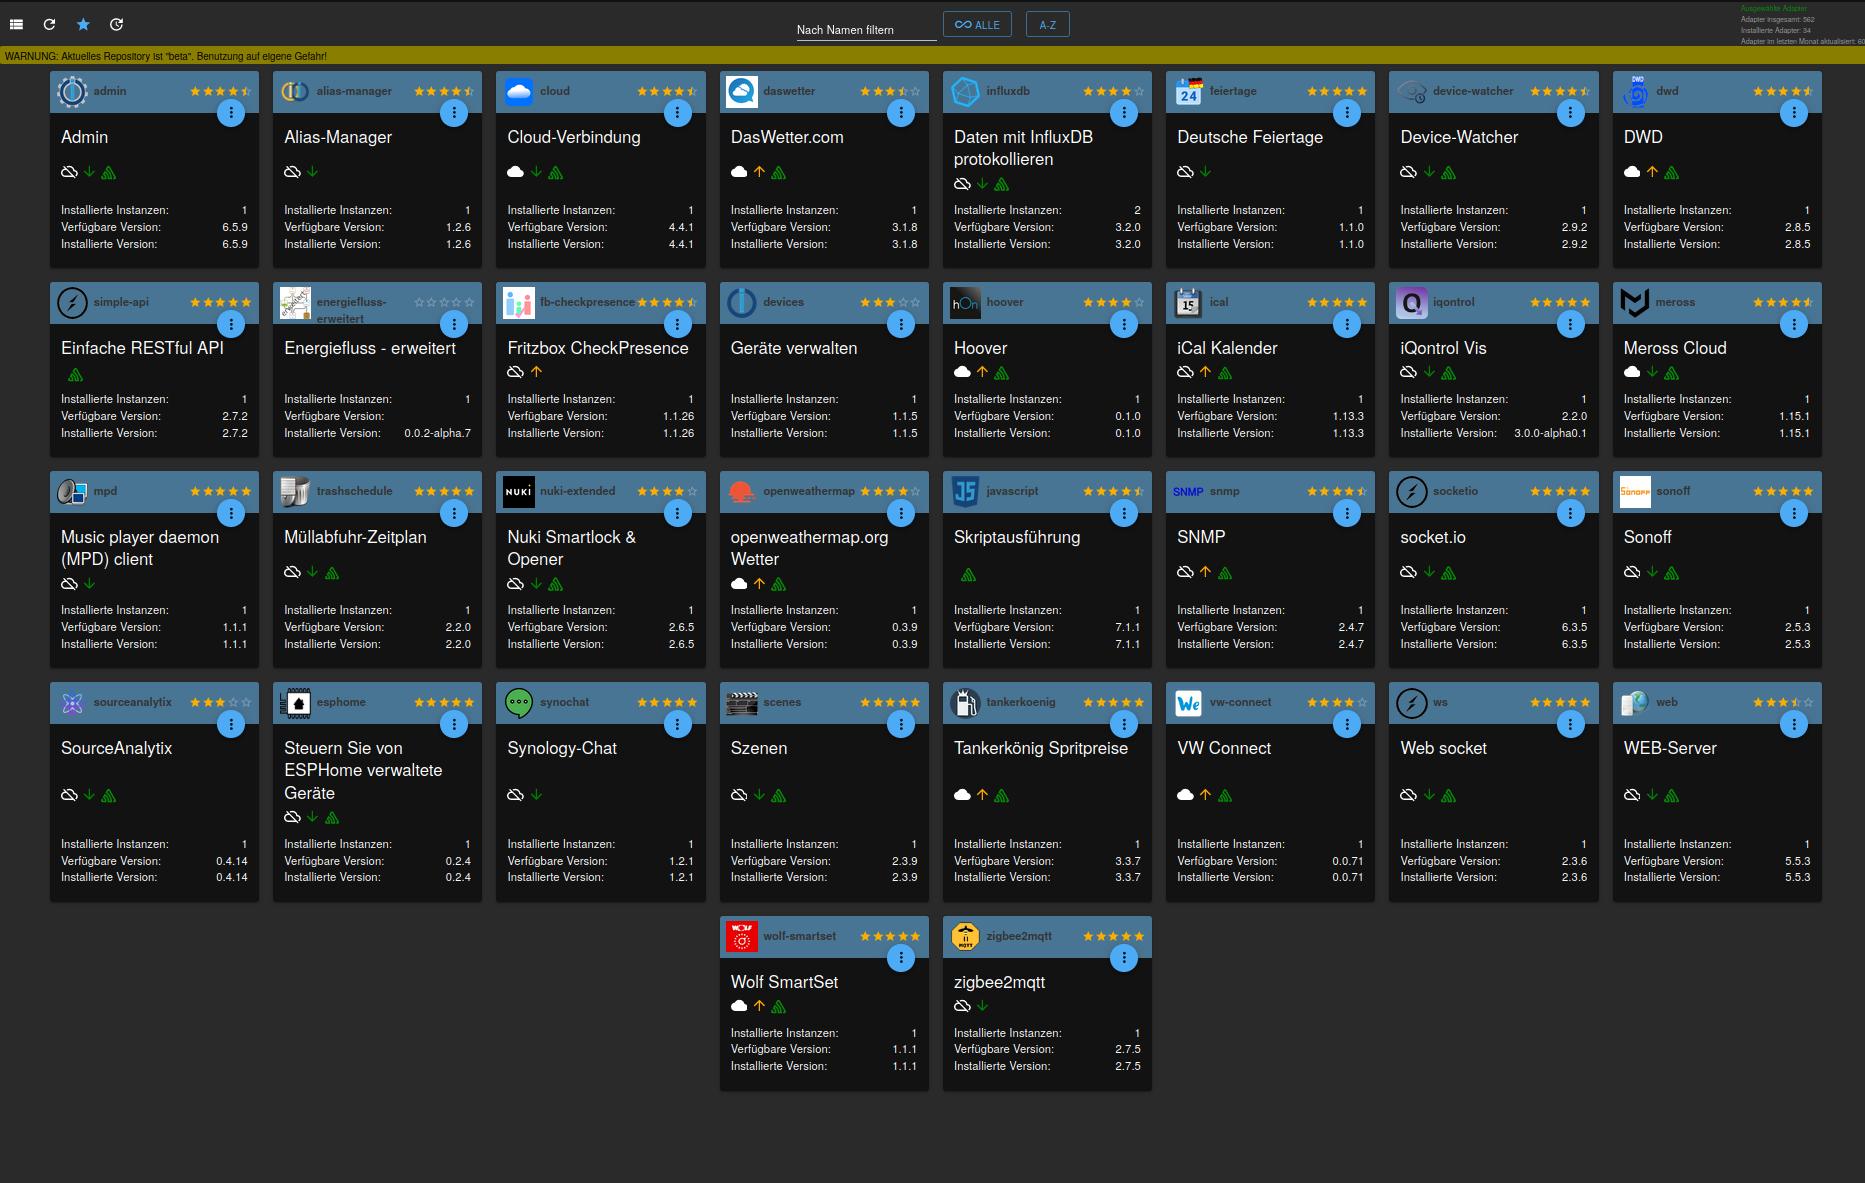Click the 'Wolf SmartSet' card title
1865x1183 pixels.
coord(785,982)
